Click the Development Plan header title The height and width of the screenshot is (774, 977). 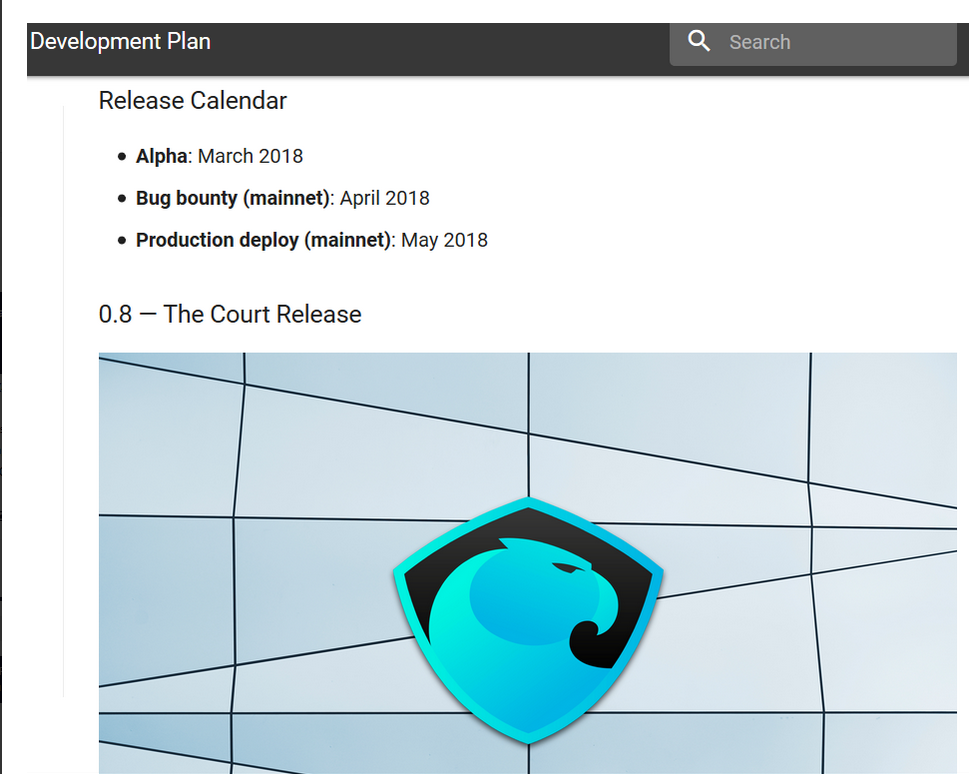click(120, 42)
